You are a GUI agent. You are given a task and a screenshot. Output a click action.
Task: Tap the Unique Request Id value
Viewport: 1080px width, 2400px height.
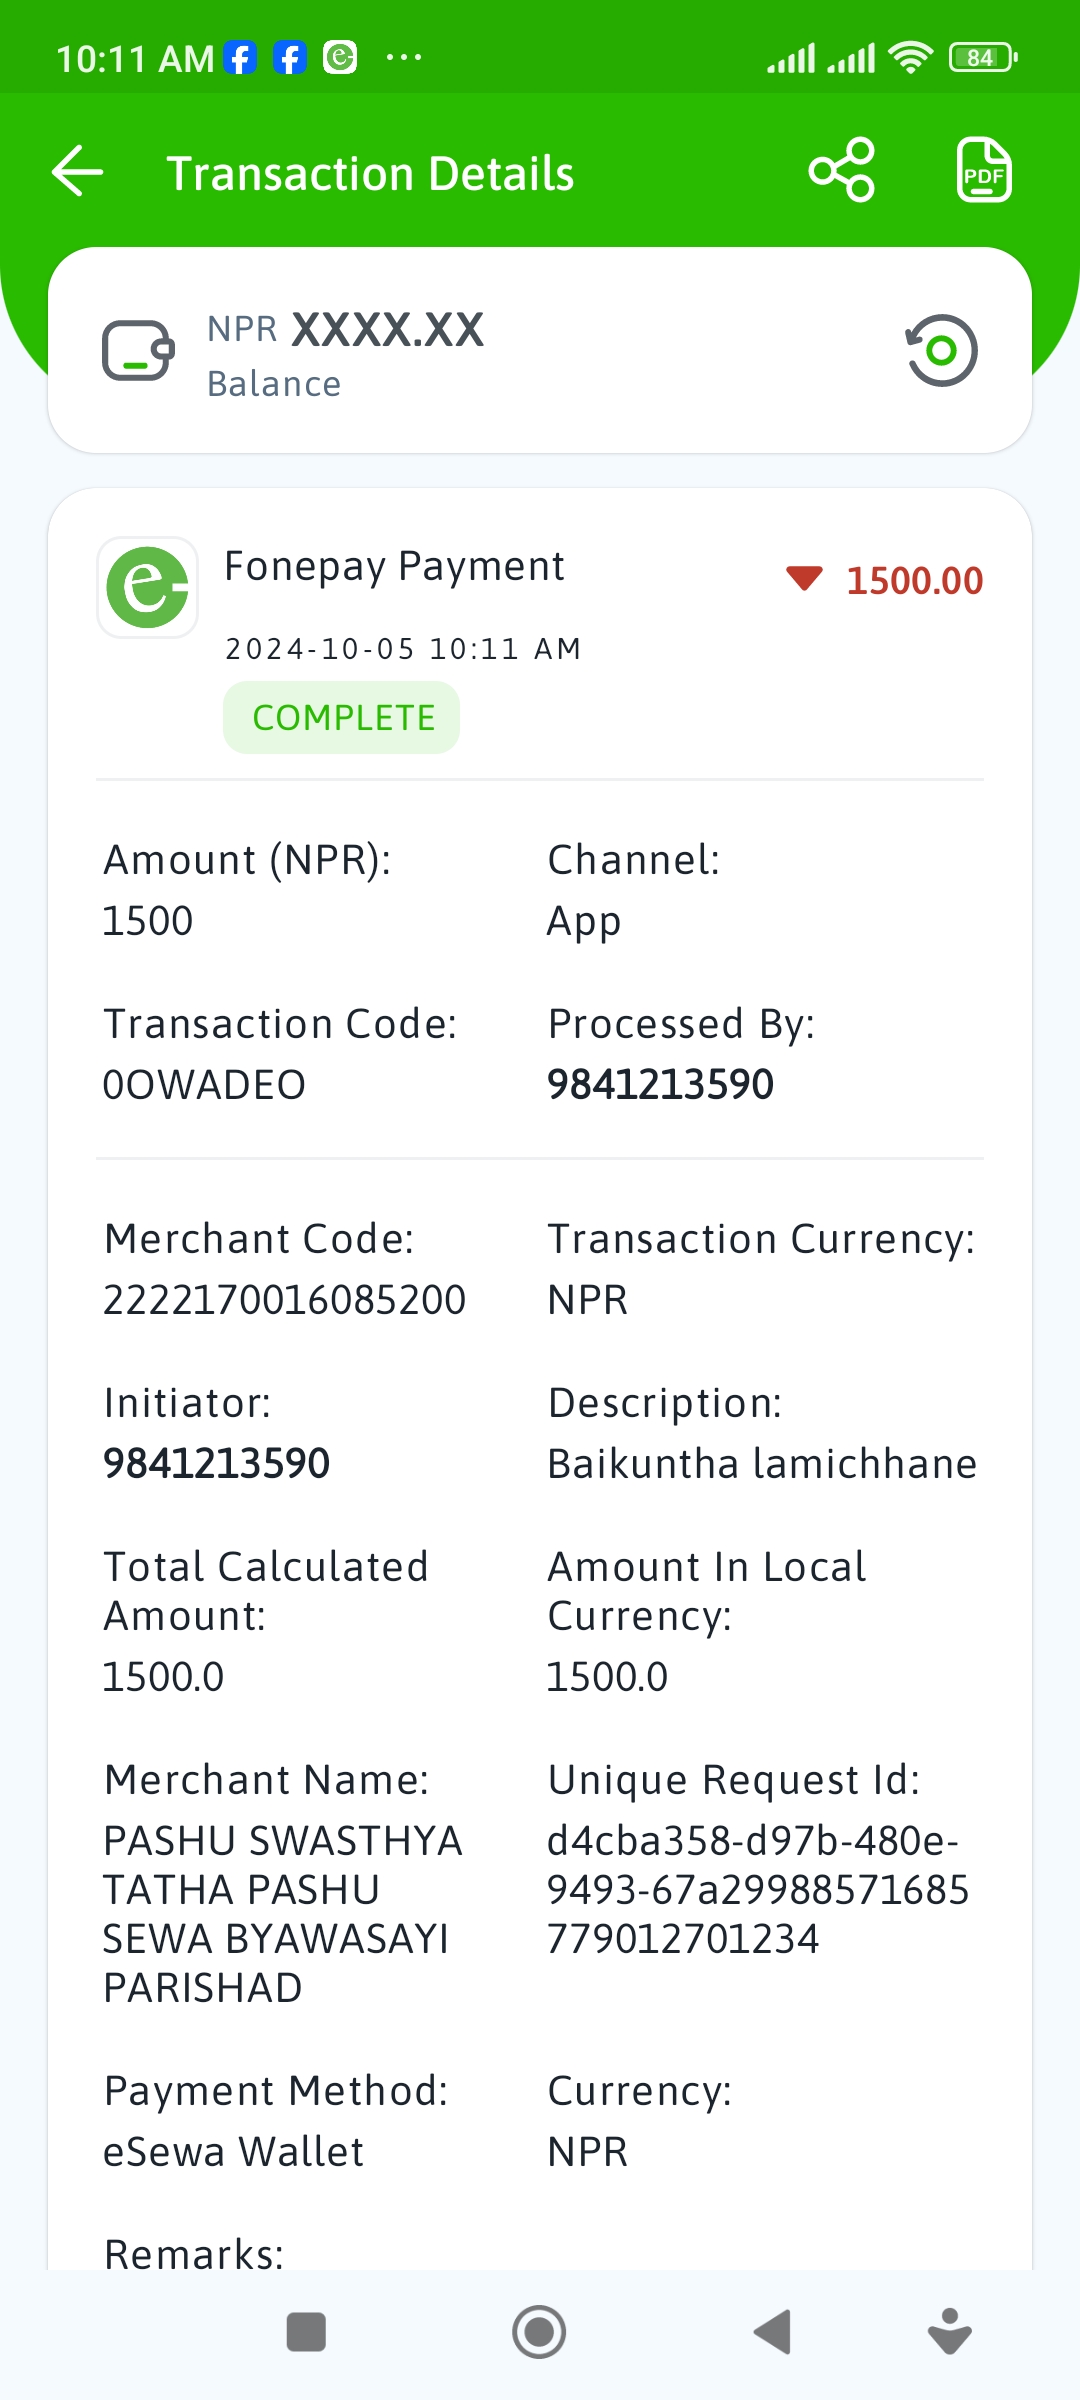pos(758,1890)
